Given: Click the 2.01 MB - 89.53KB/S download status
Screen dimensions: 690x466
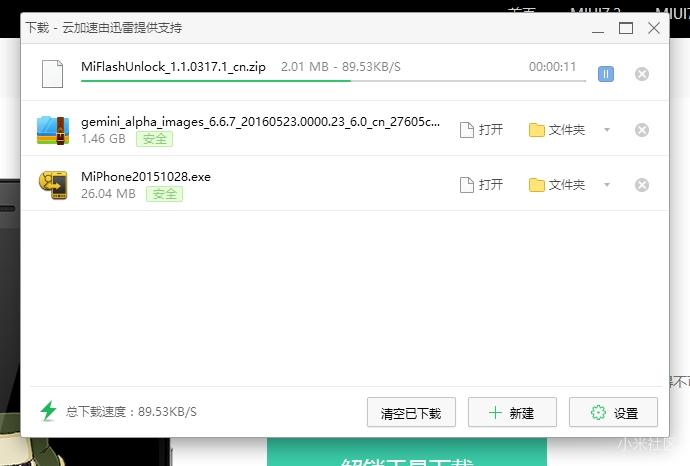Looking at the screenshot, I should coord(341,67).
